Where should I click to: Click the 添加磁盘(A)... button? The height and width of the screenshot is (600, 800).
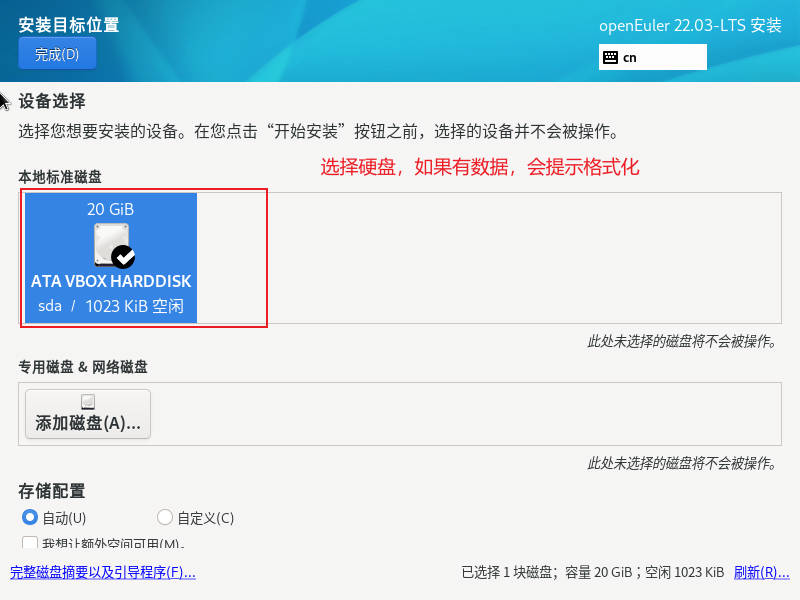pyautogui.click(x=88, y=414)
